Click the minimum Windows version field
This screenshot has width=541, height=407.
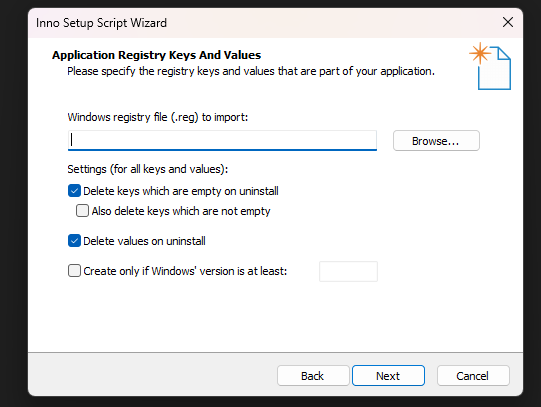coord(348,271)
